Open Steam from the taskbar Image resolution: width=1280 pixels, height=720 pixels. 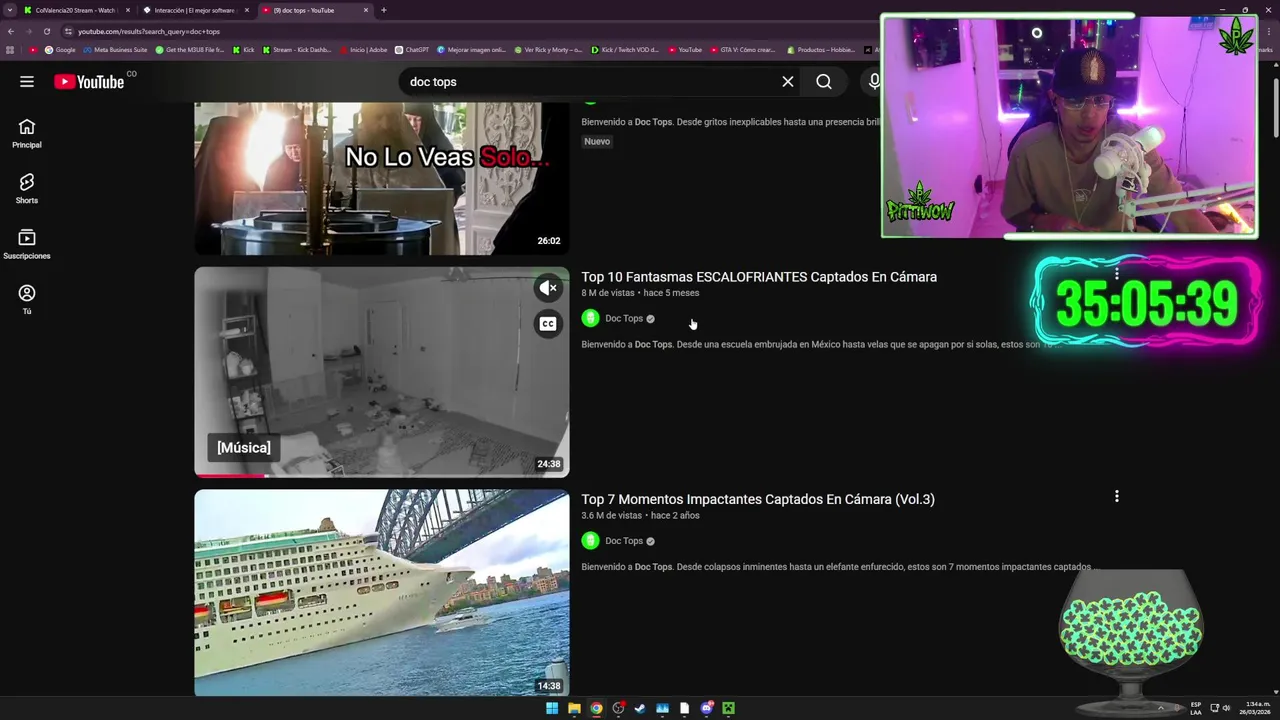[640, 708]
